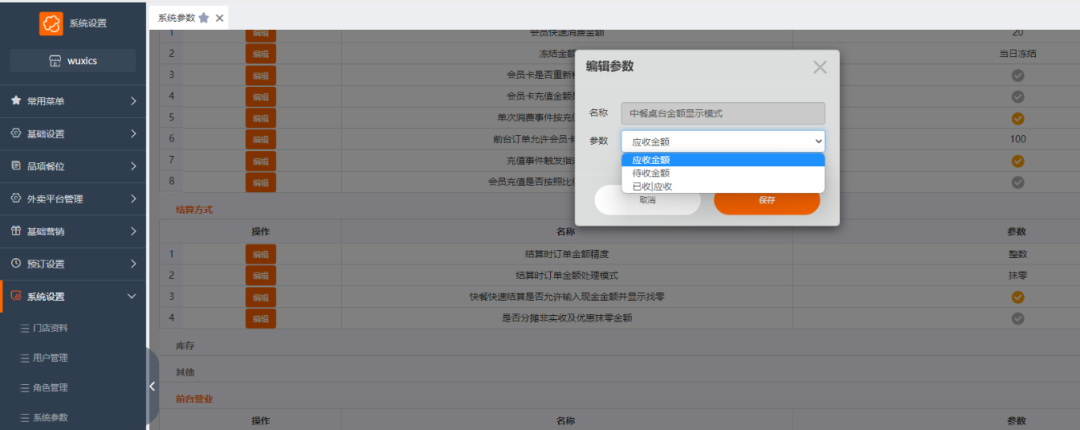Click list icon beside 用户管理

[x=25, y=358]
